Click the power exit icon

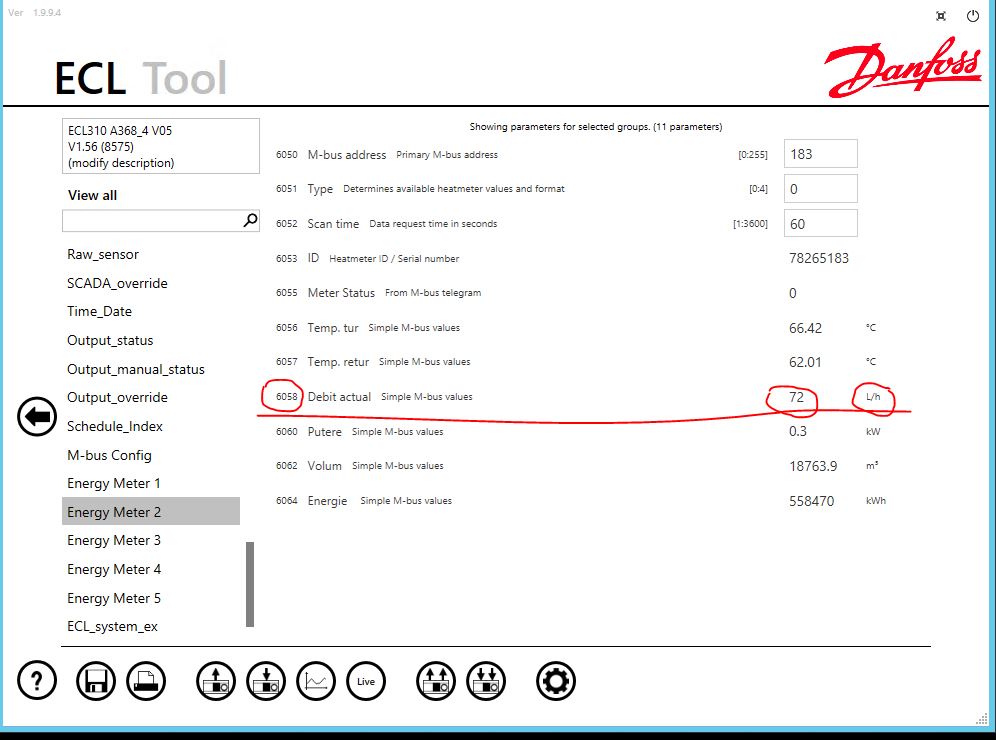pyautogui.click(x=972, y=16)
